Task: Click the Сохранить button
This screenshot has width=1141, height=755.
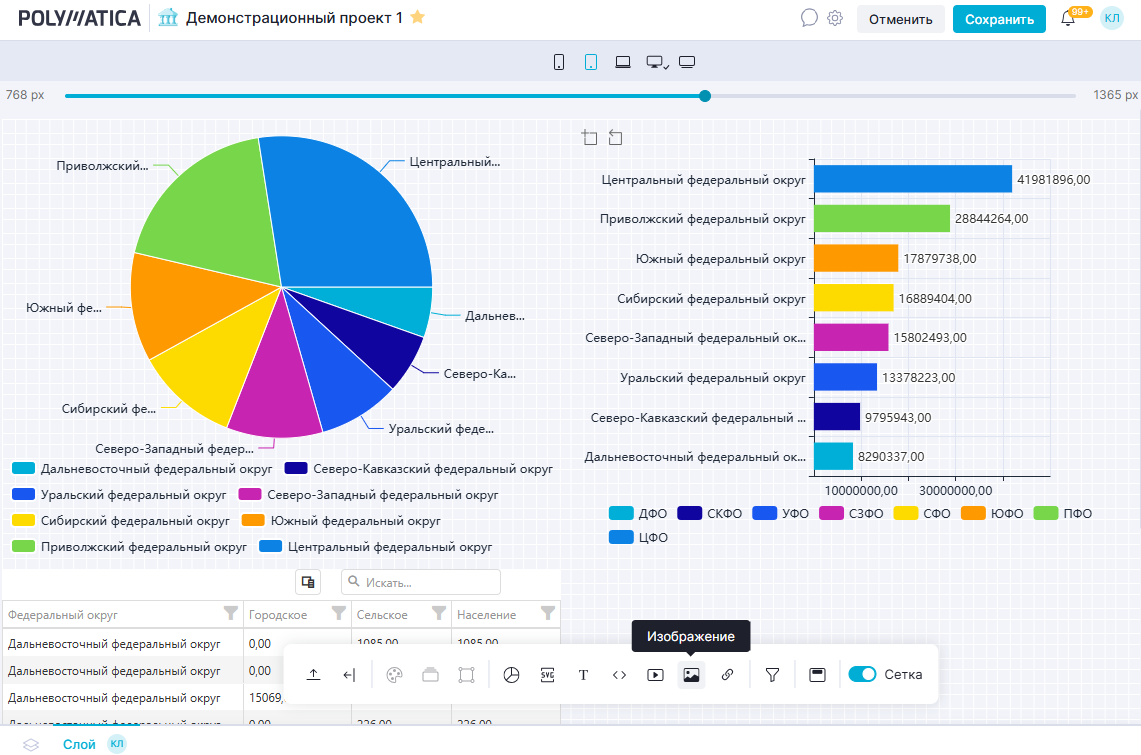Action: point(998,19)
